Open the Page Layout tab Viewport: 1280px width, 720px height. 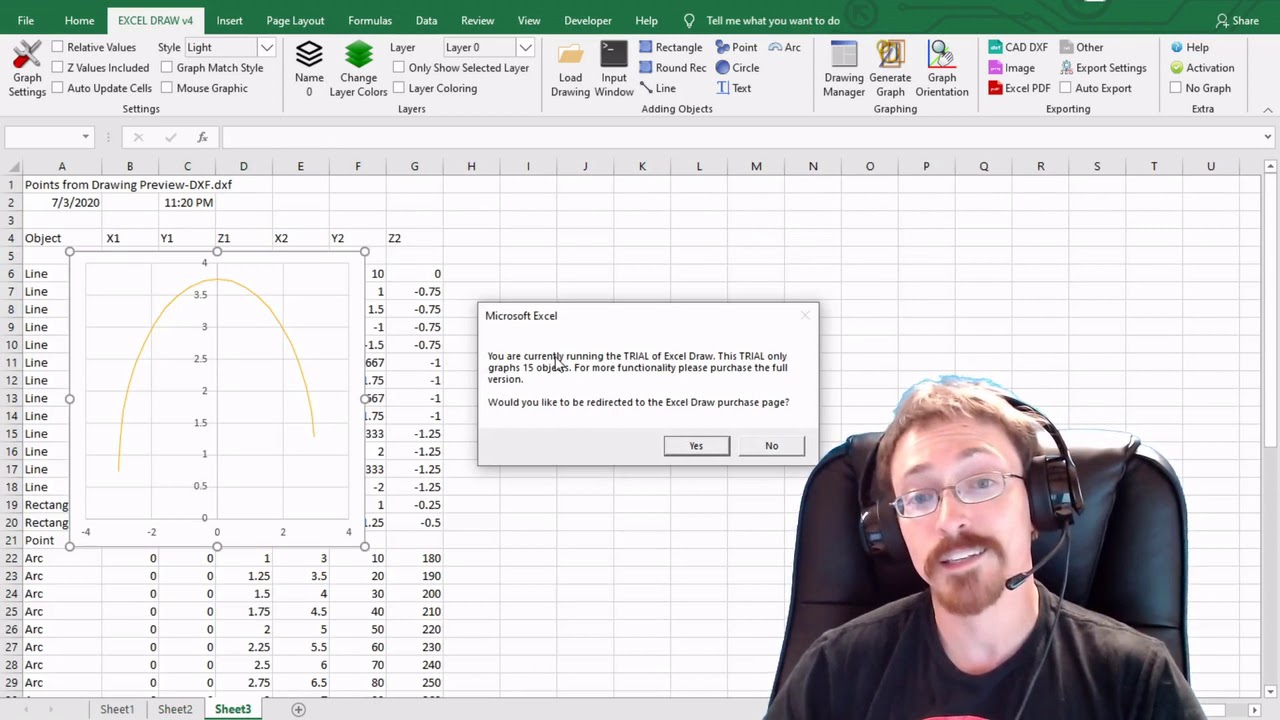(295, 20)
